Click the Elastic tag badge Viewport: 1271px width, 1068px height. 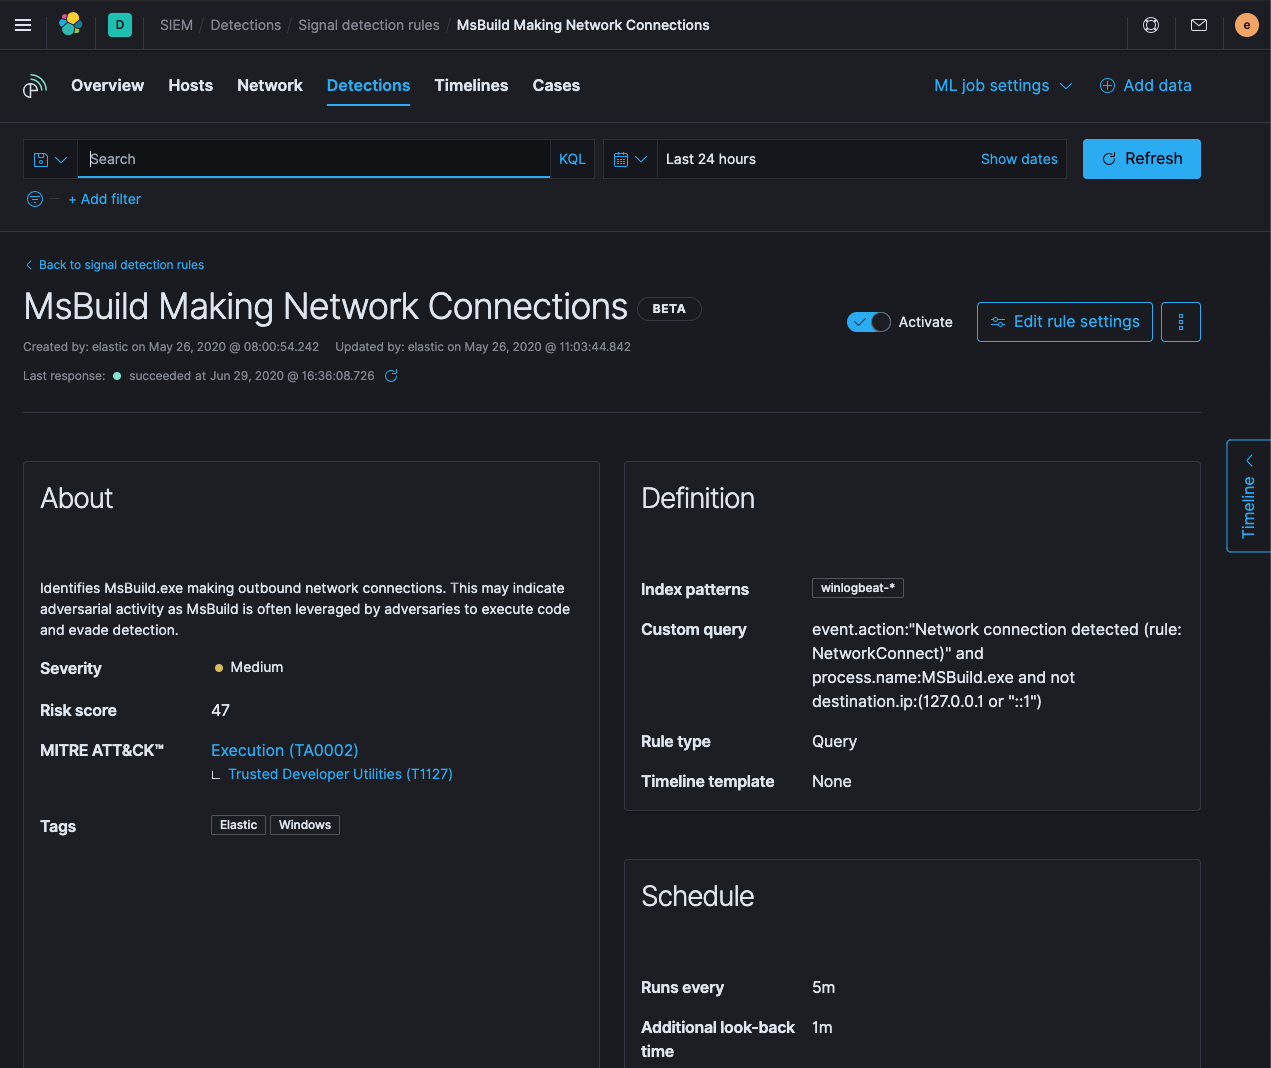coord(238,825)
